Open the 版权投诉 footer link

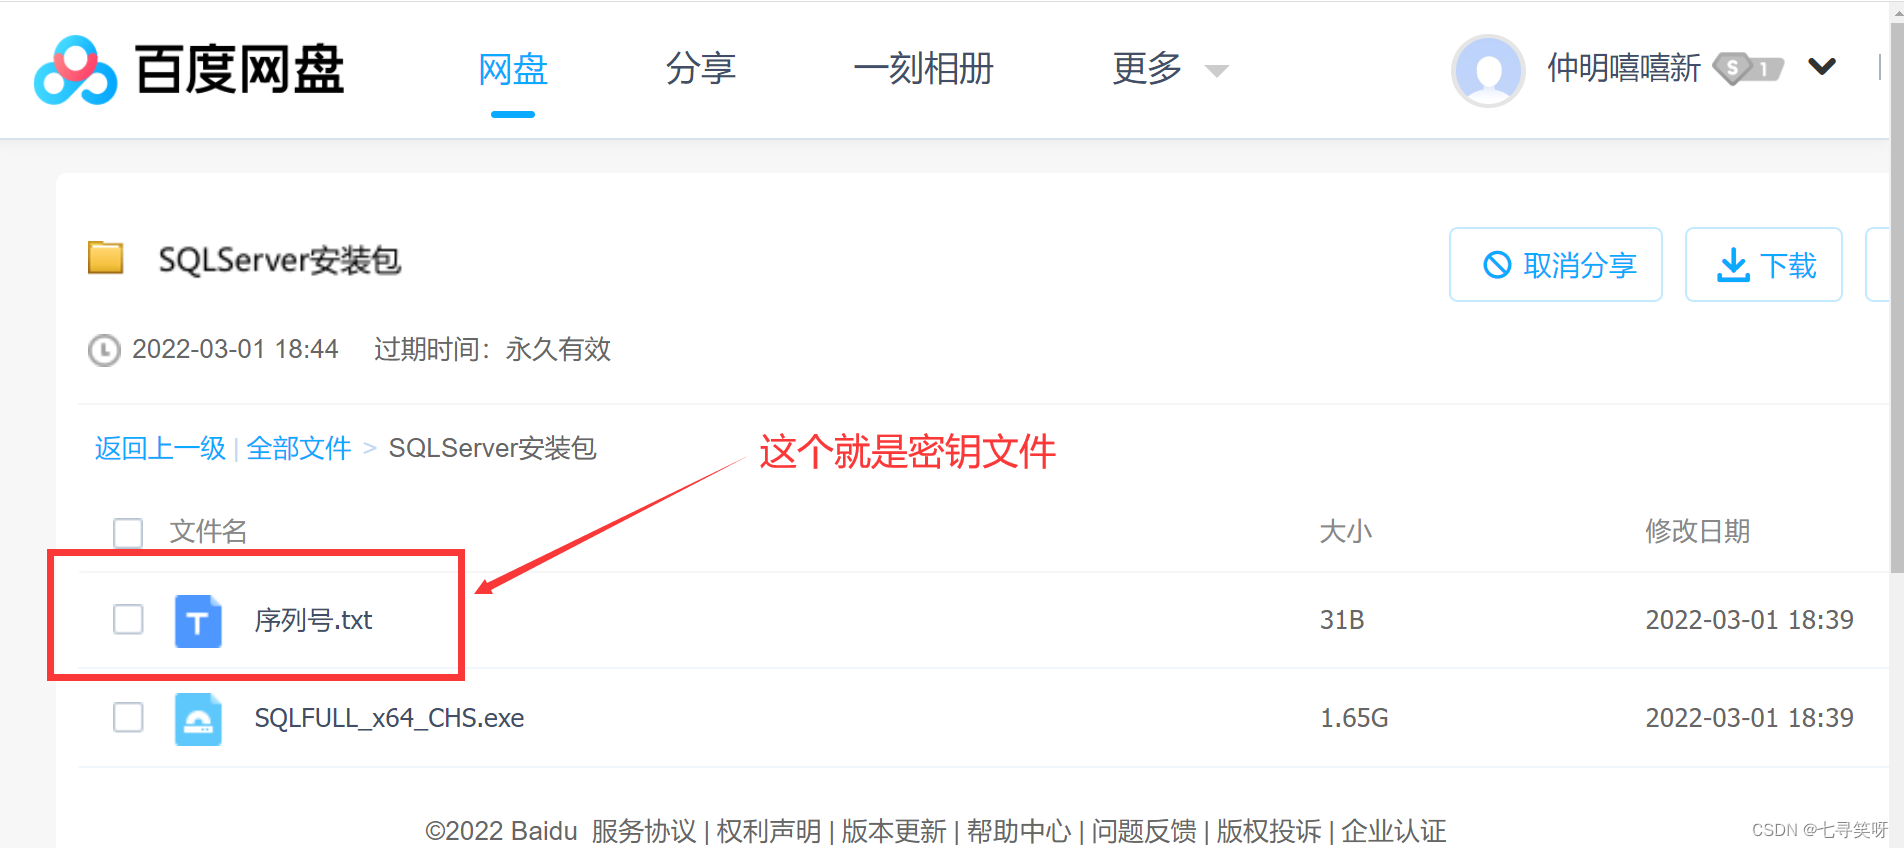[1268, 831]
